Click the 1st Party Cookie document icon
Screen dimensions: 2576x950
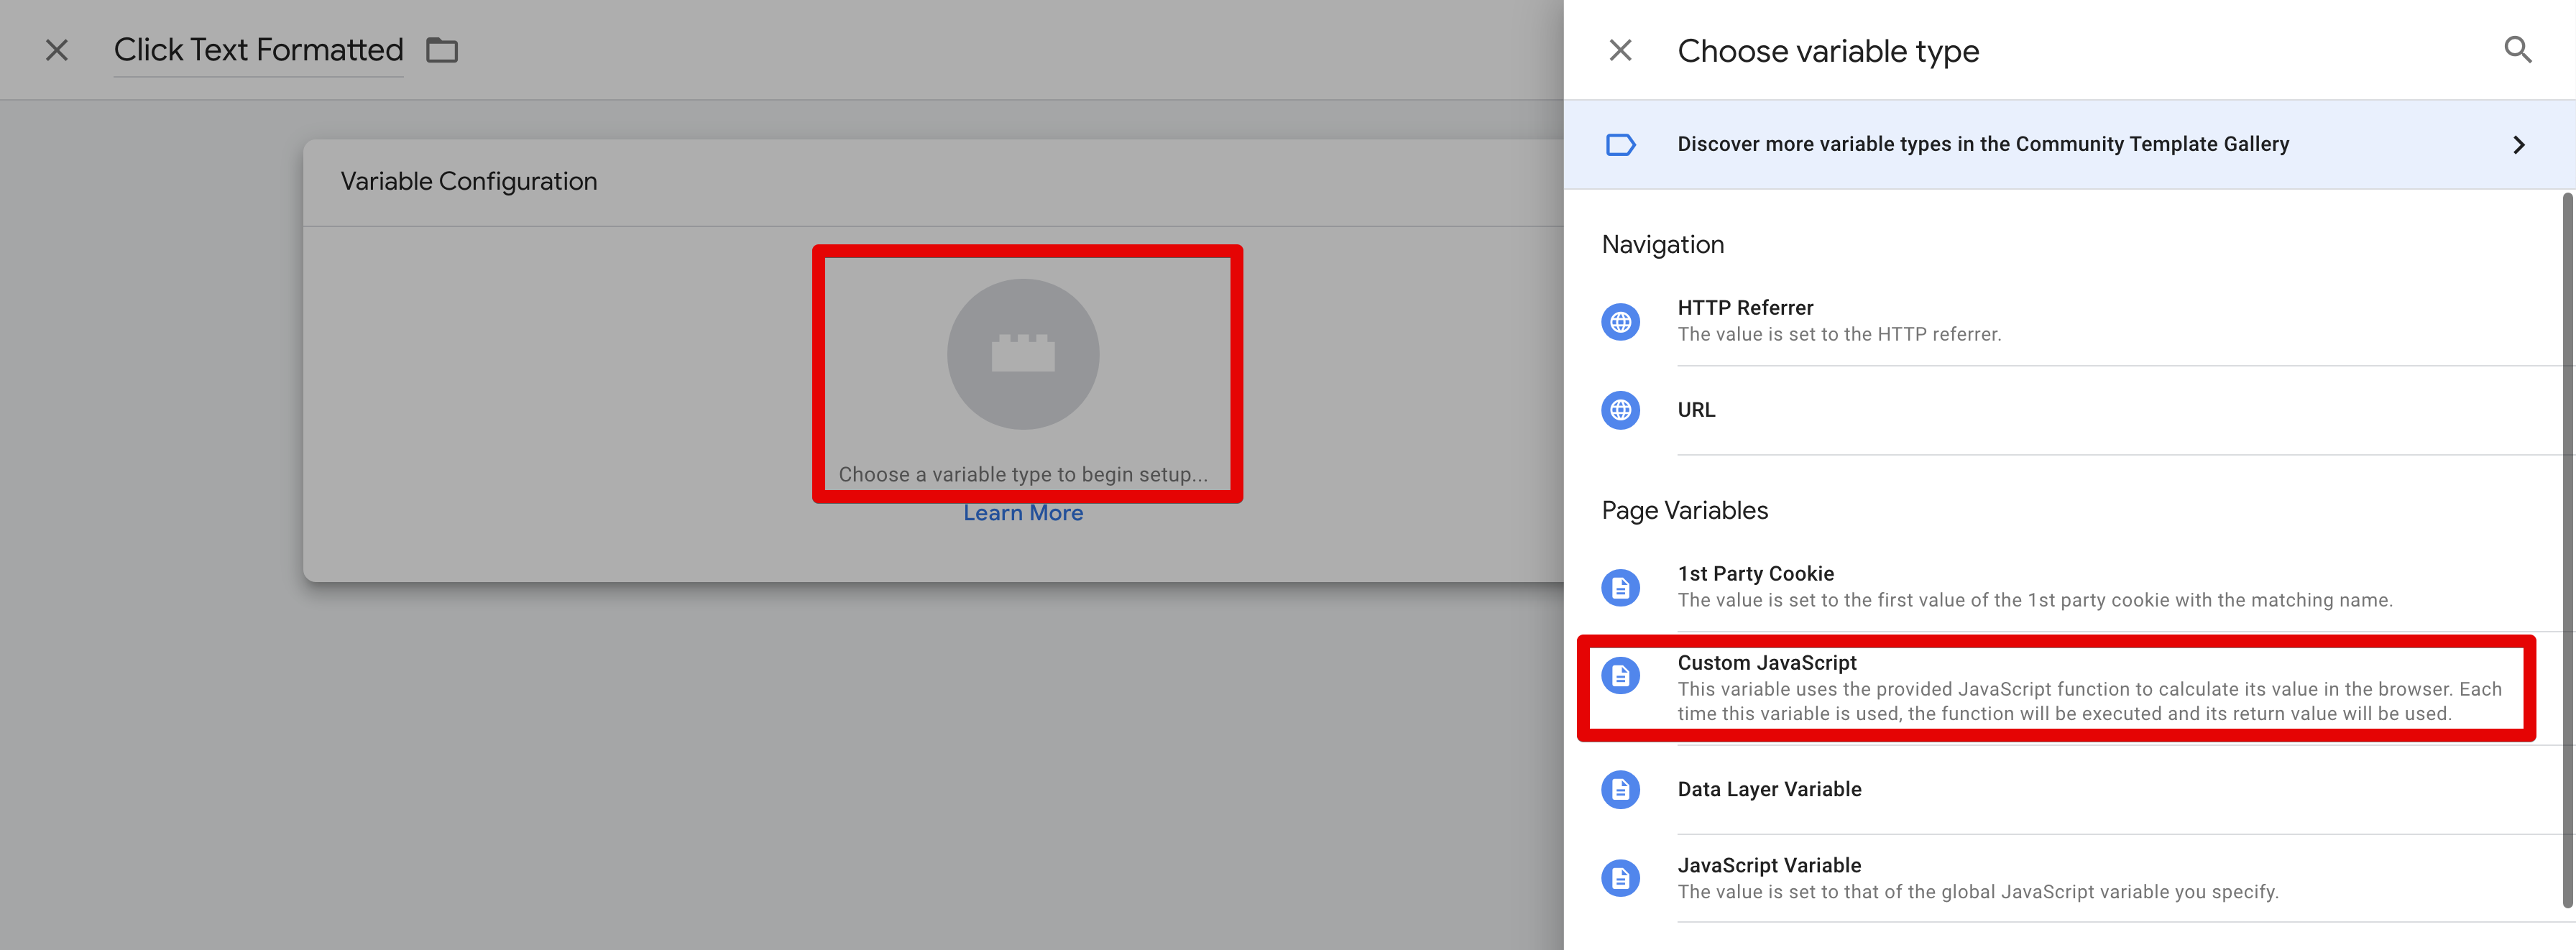(x=1620, y=588)
